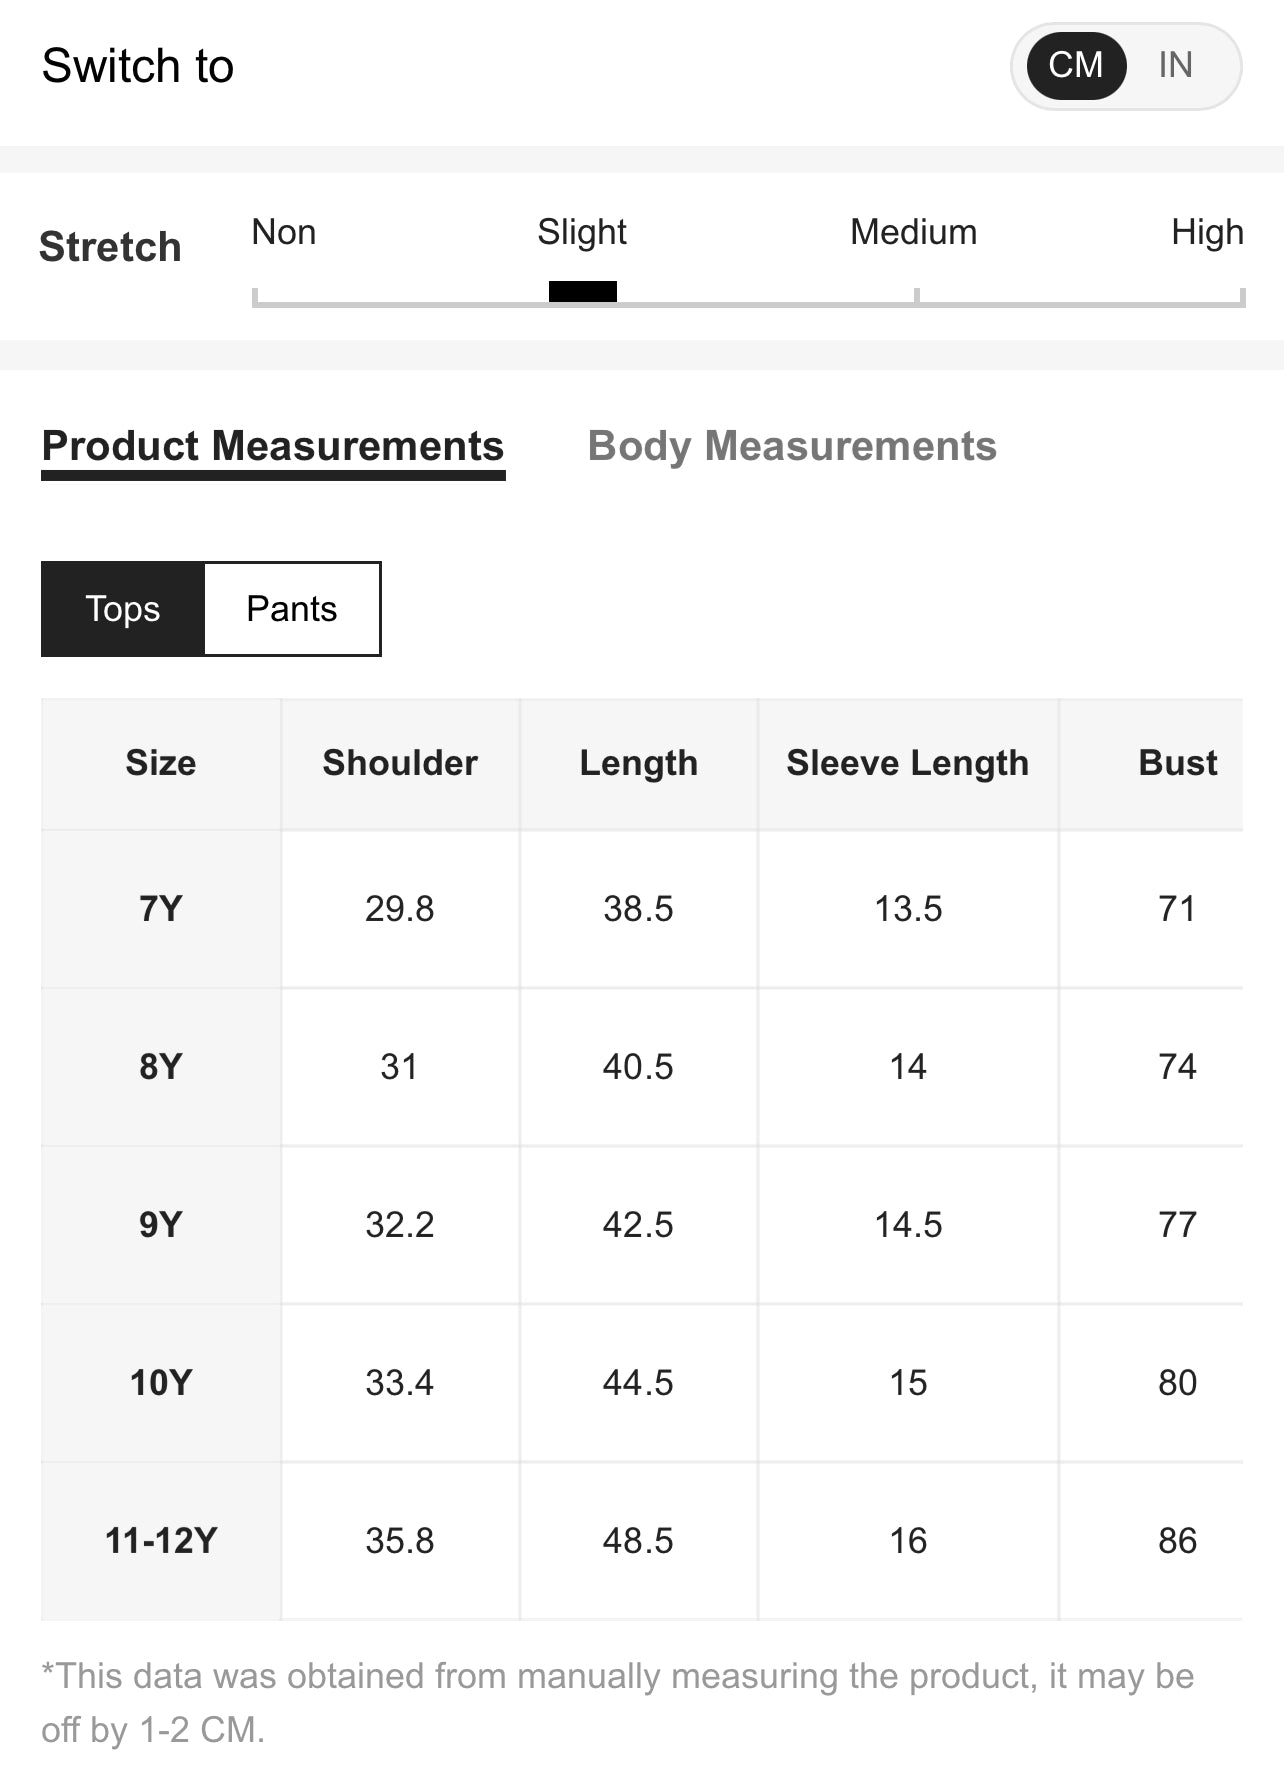This screenshot has width=1284, height=1789.
Task: Select the 10Y size row header
Action: click(x=161, y=1383)
